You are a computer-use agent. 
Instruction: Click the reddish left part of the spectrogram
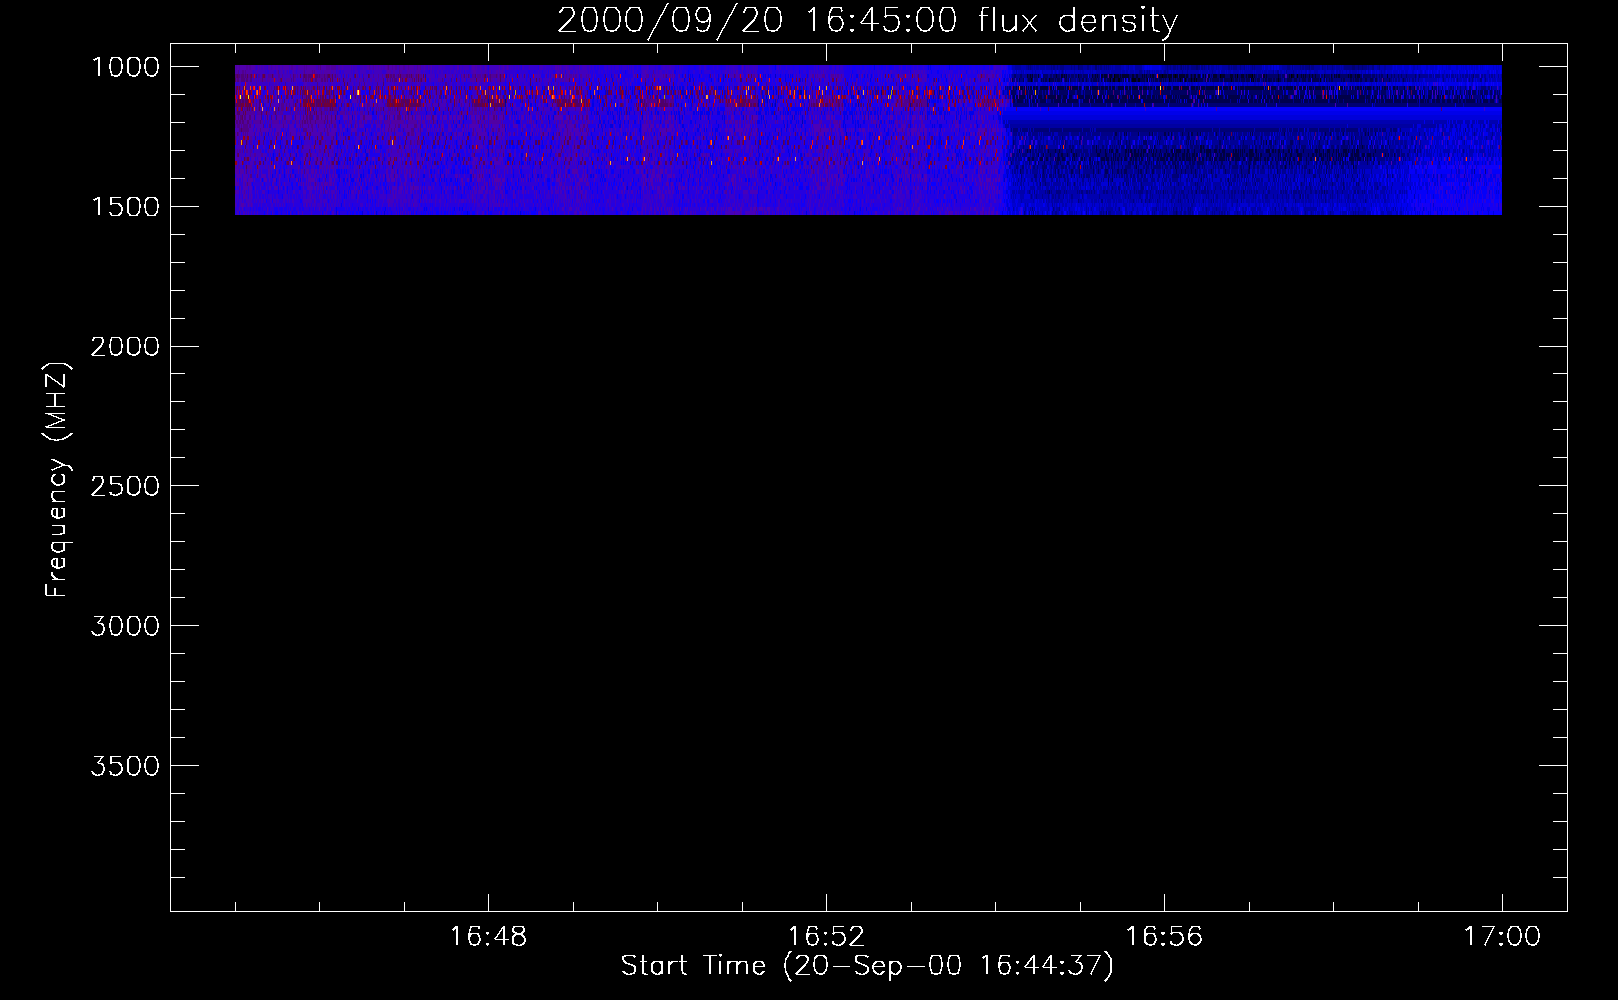coord(620,140)
